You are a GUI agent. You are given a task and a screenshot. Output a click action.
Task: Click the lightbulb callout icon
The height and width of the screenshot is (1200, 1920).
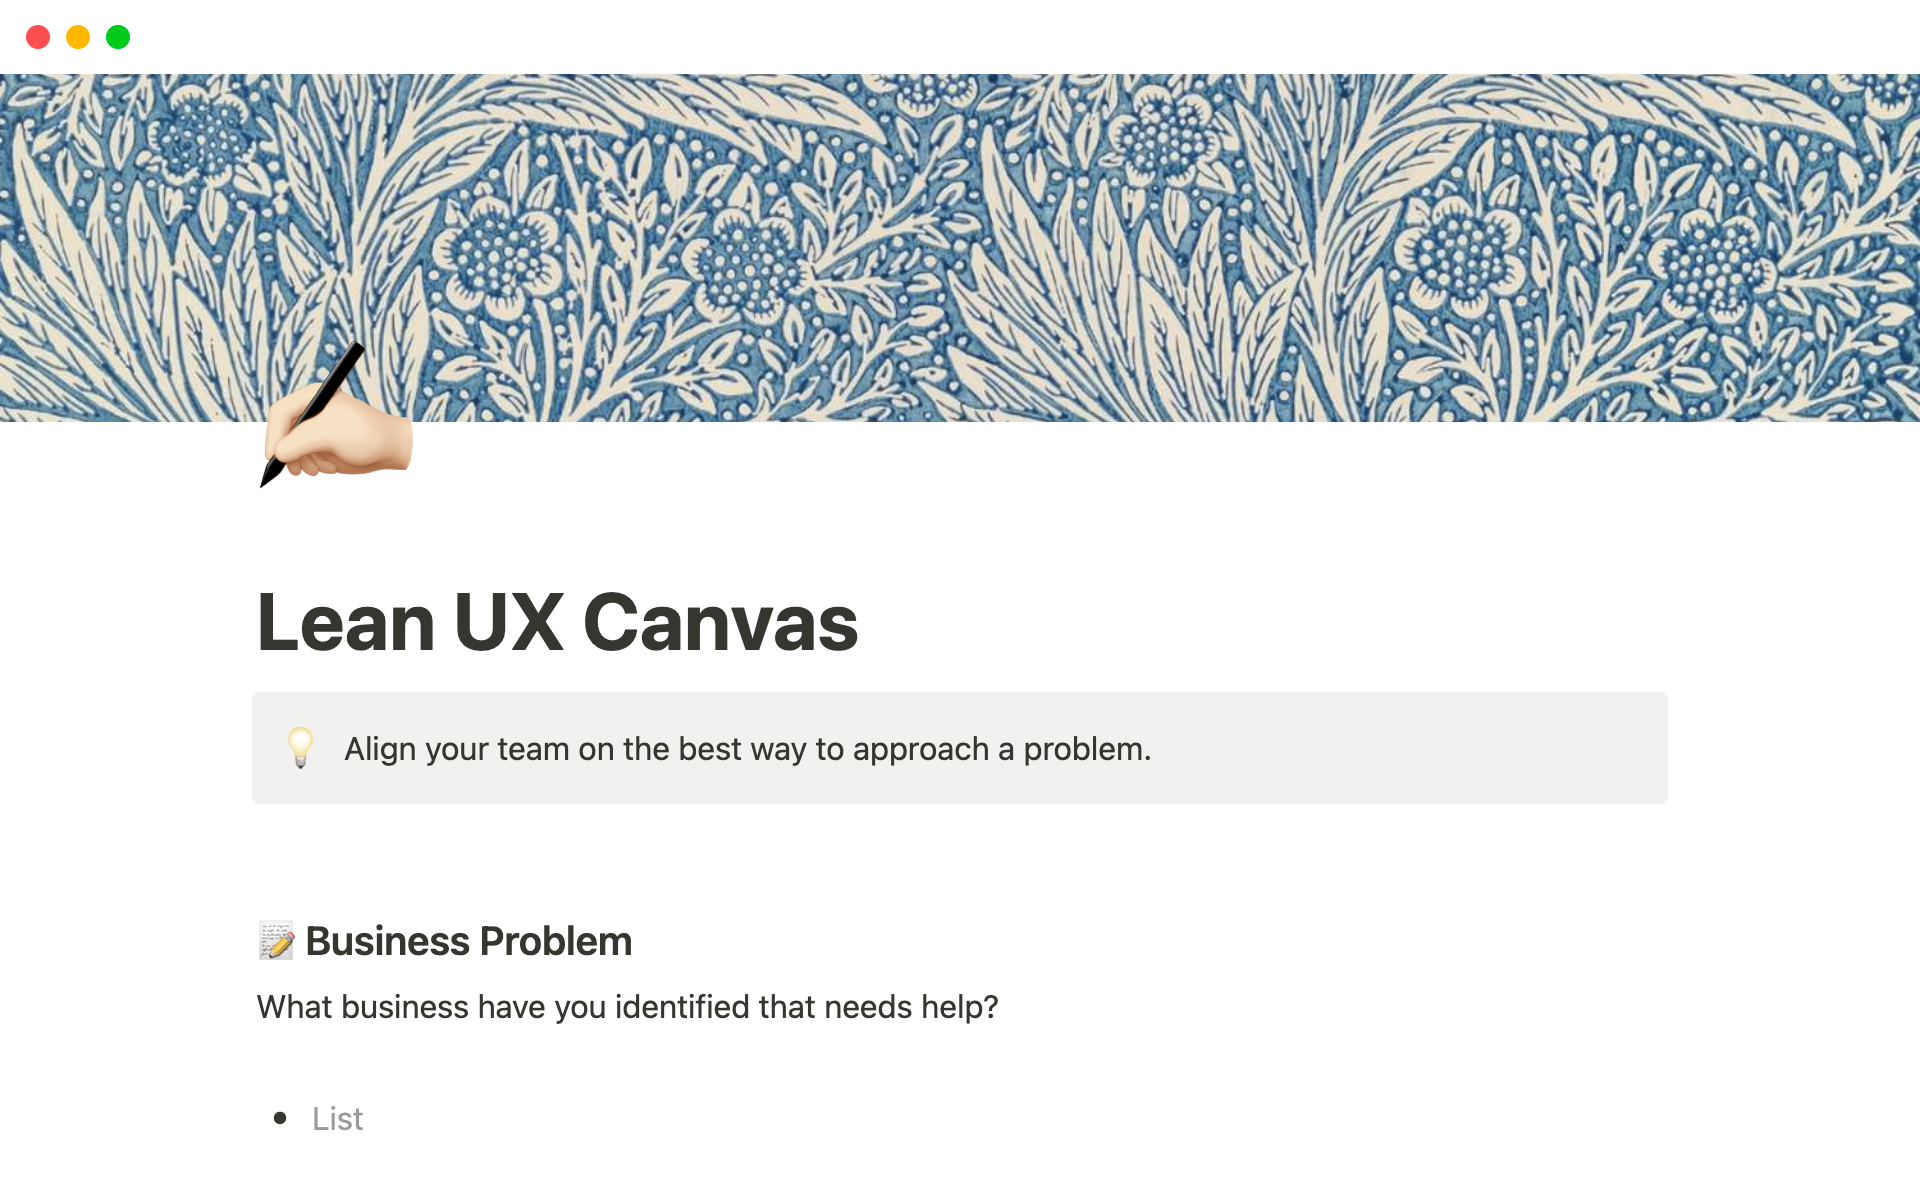(x=300, y=748)
